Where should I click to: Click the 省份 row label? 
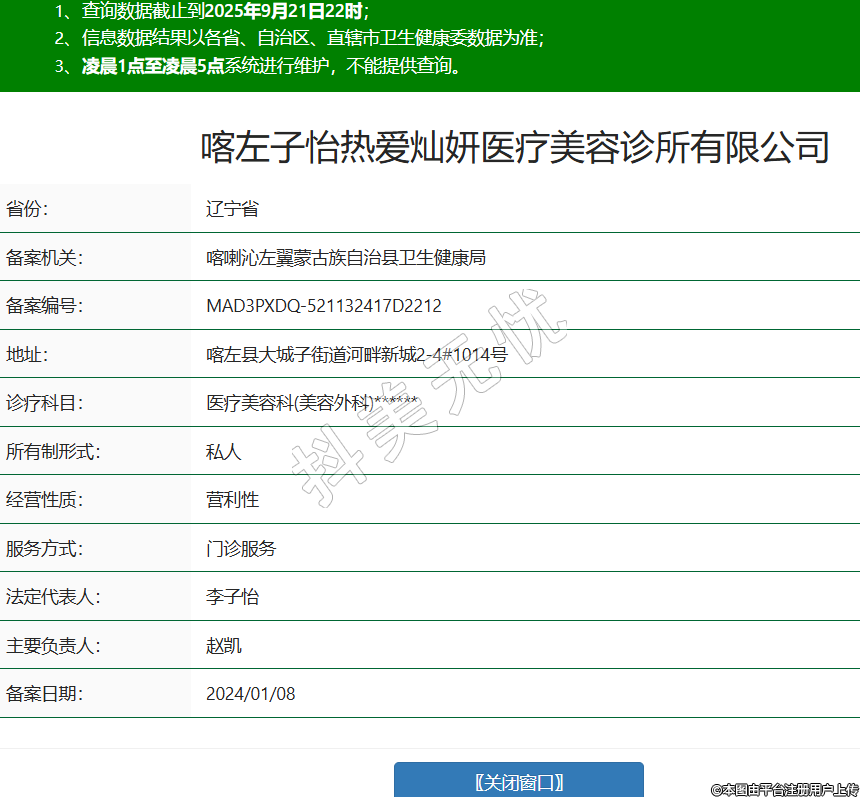[x=27, y=209]
